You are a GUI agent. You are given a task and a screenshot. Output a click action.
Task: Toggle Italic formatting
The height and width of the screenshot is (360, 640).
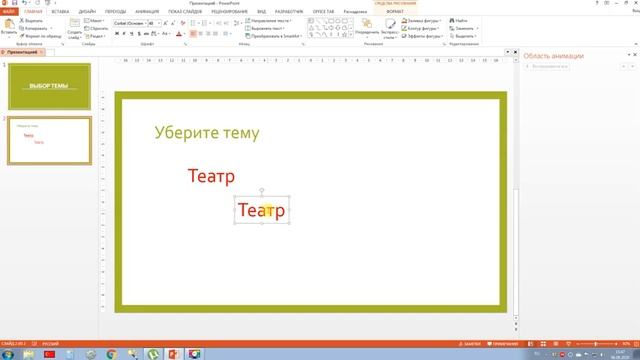pos(124,33)
